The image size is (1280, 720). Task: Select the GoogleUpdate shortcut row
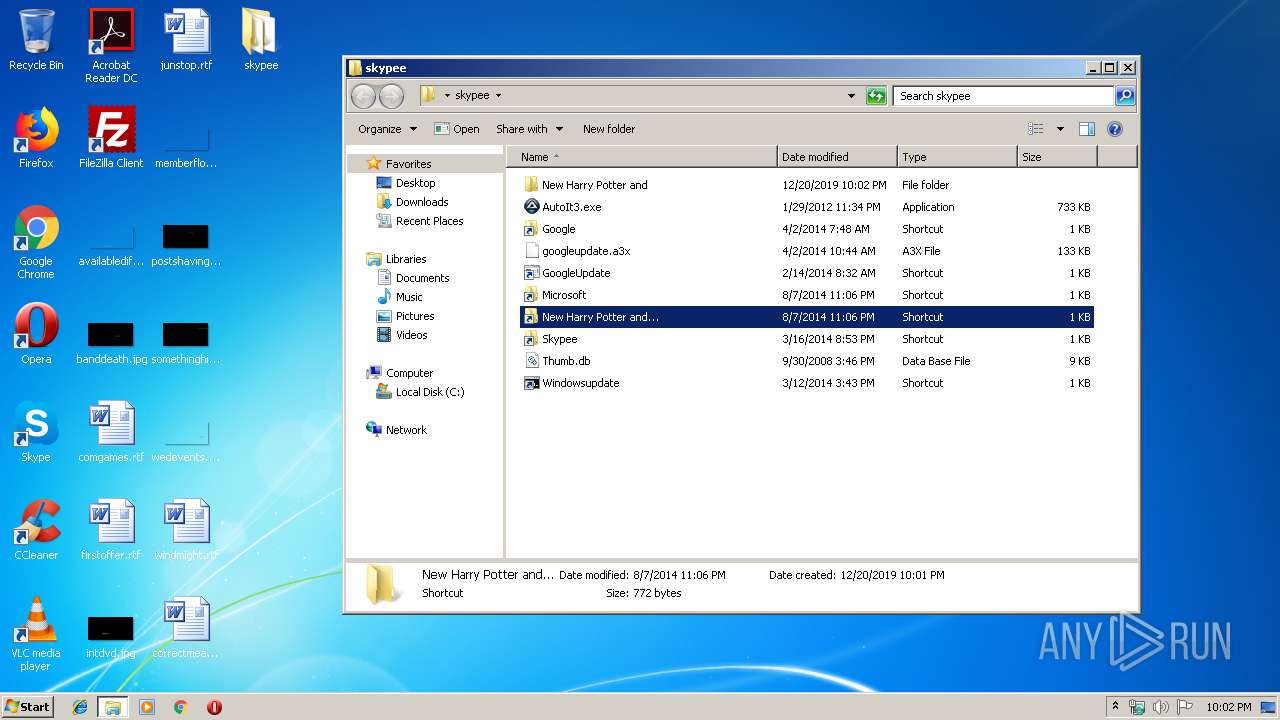click(806, 273)
